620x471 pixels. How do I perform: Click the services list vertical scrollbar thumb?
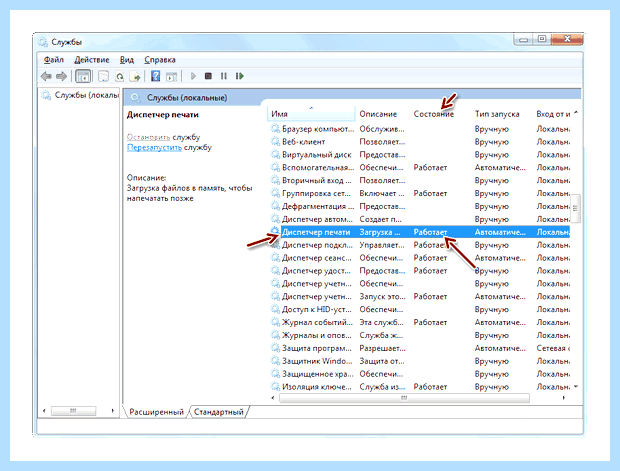click(x=575, y=208)
